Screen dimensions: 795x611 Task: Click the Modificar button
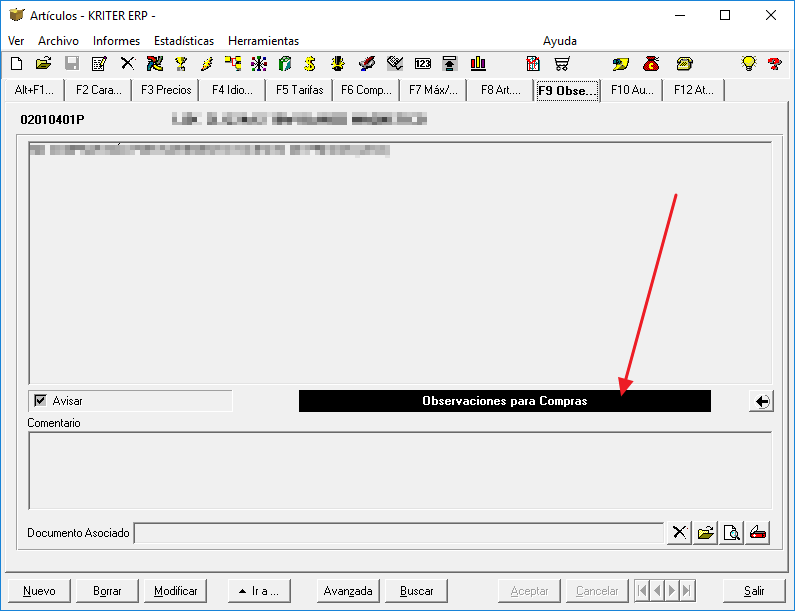pos(175,591)
